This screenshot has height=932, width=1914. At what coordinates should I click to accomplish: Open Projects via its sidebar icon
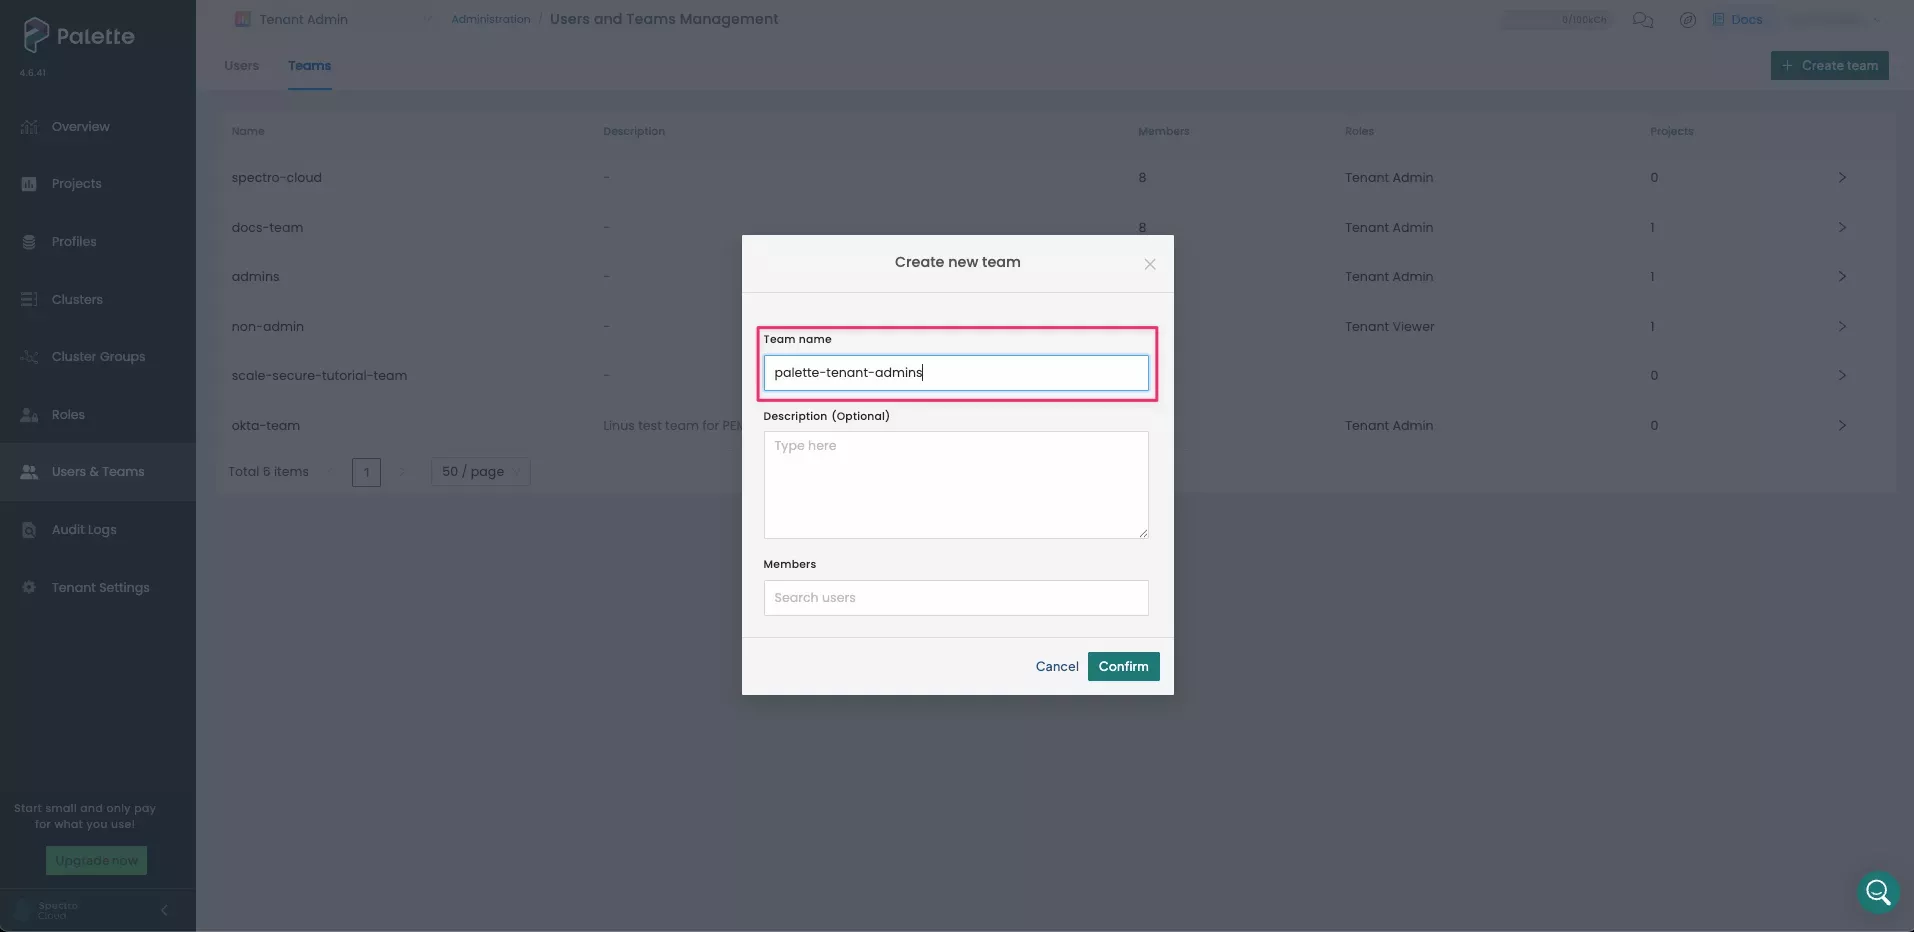click(29, 184)
